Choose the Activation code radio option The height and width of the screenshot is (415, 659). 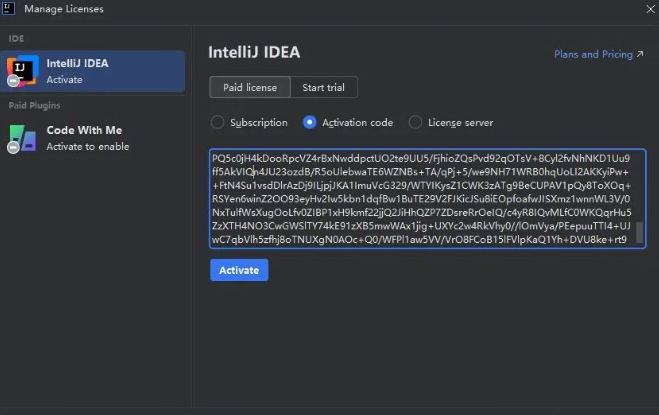point(309,123)
